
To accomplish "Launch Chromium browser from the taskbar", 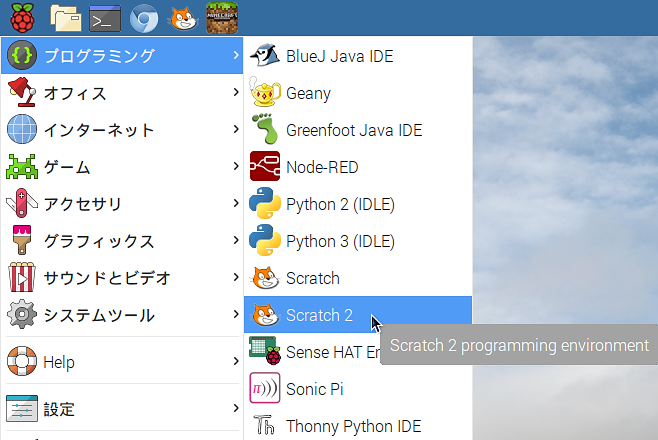I will pos(144,18).
